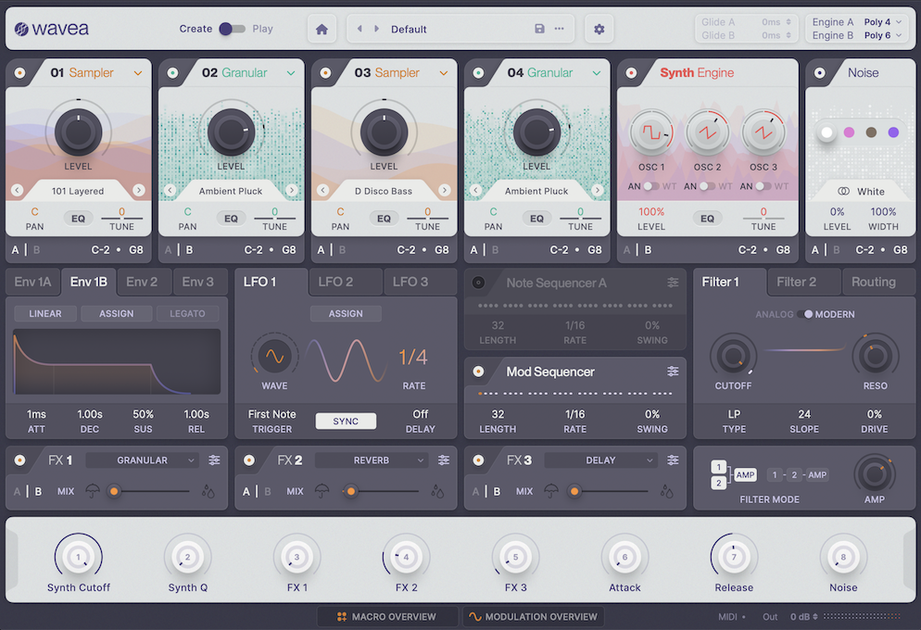The width and height of the screenshot is (921, 630).
Task: Select the OSC 1 square waveform icon
Action: (650, 132)
